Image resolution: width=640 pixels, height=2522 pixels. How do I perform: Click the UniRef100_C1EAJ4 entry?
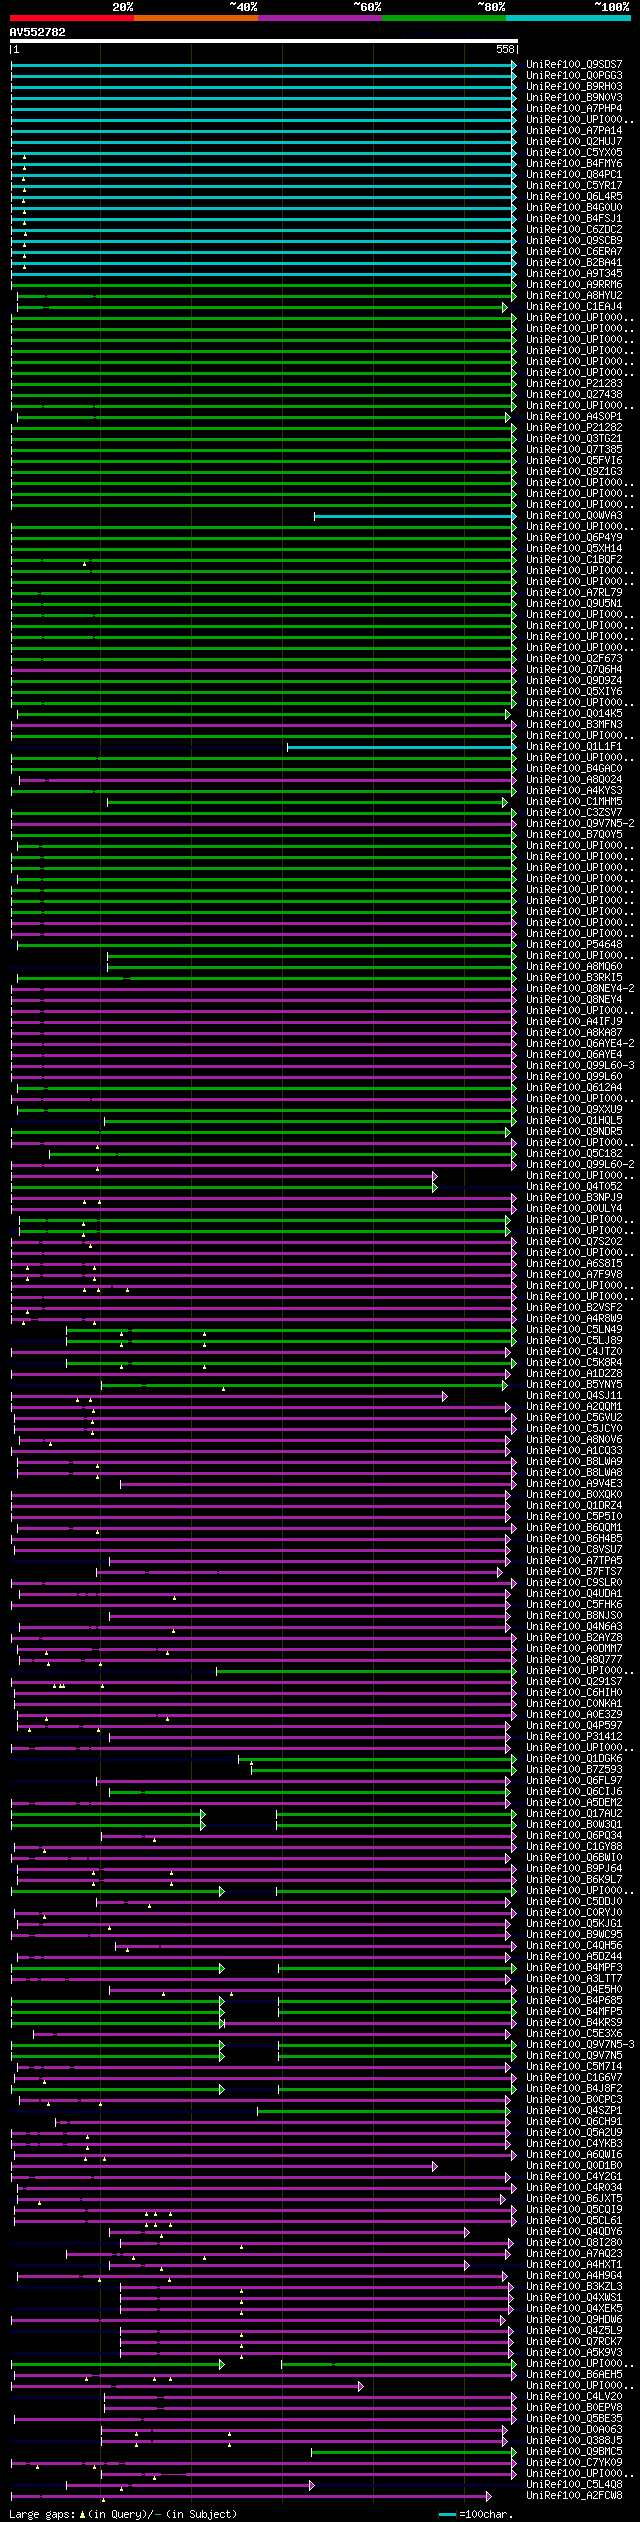(574, 307)
